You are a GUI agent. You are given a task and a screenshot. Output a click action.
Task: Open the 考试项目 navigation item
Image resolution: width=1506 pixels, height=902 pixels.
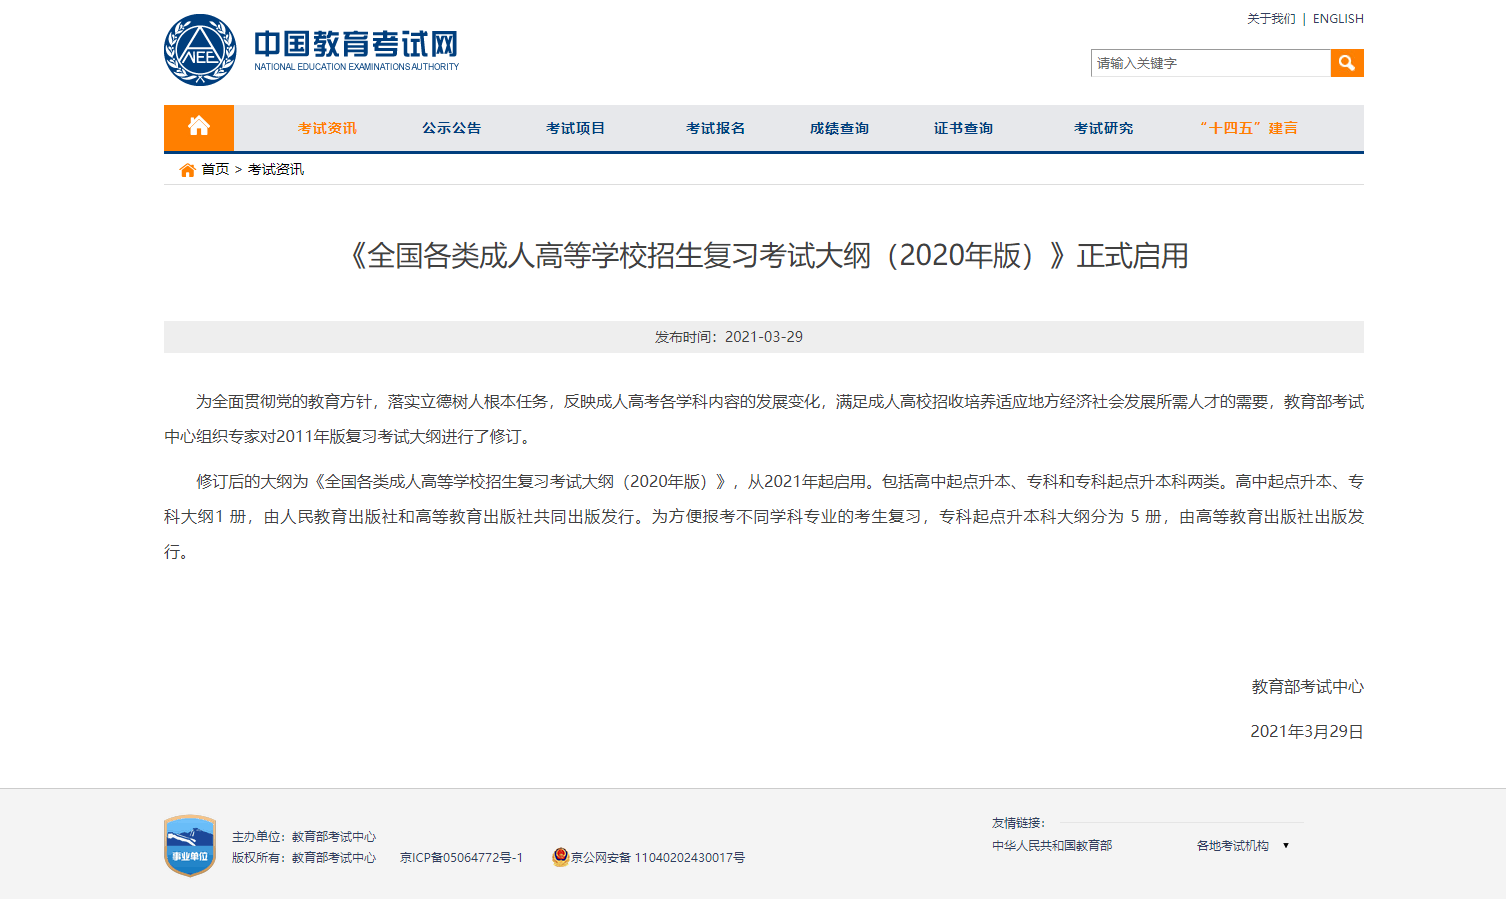coord(574,127)
